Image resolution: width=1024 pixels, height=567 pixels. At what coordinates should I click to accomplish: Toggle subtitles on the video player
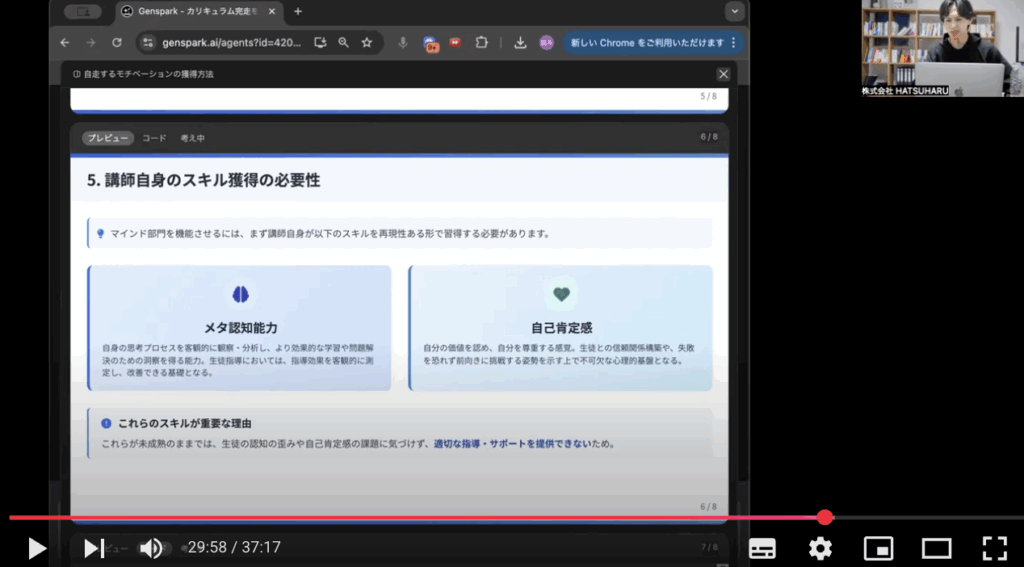(763, 548)
